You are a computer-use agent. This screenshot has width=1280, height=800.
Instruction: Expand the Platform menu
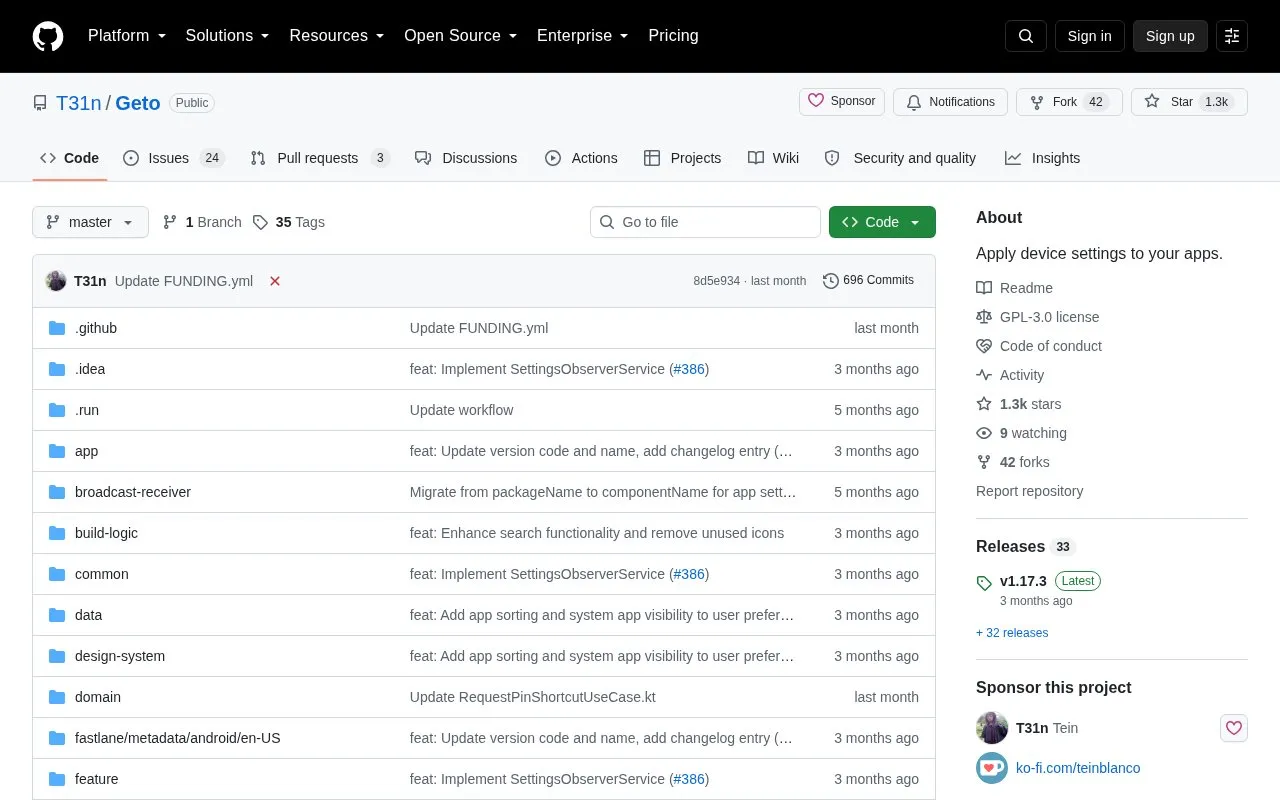tap(127, 36)
